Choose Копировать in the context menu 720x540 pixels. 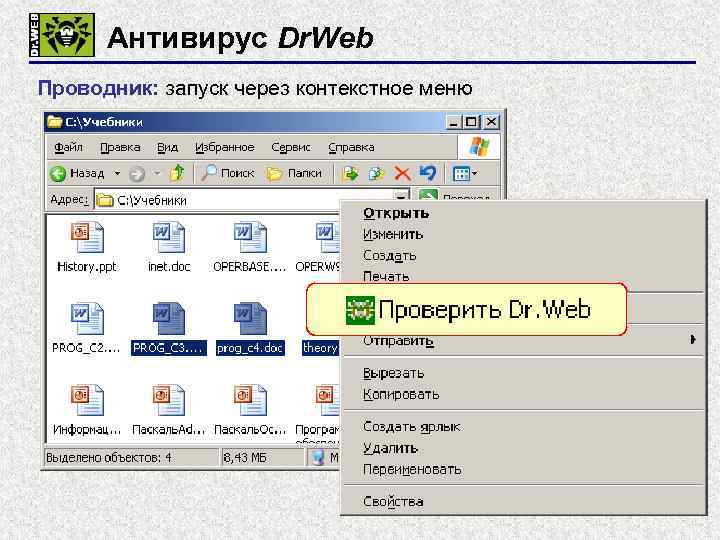pyautogui.click(x=523, y=394)
